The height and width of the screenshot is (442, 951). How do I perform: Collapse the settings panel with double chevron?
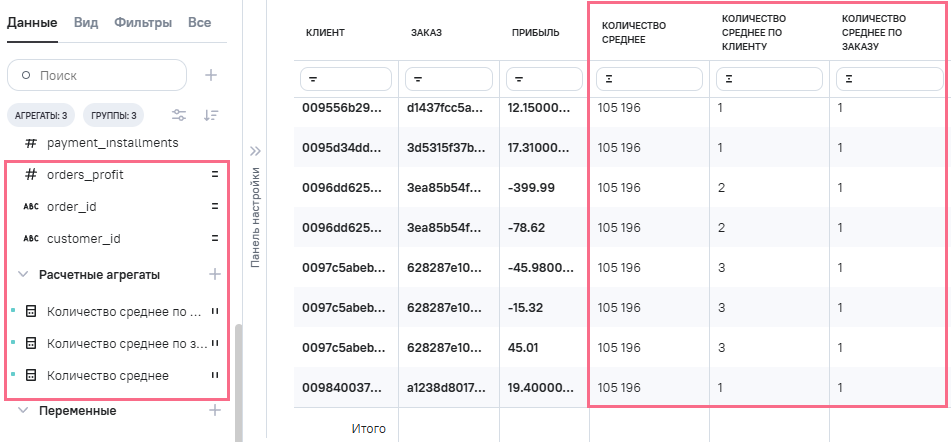pos(255,152)
